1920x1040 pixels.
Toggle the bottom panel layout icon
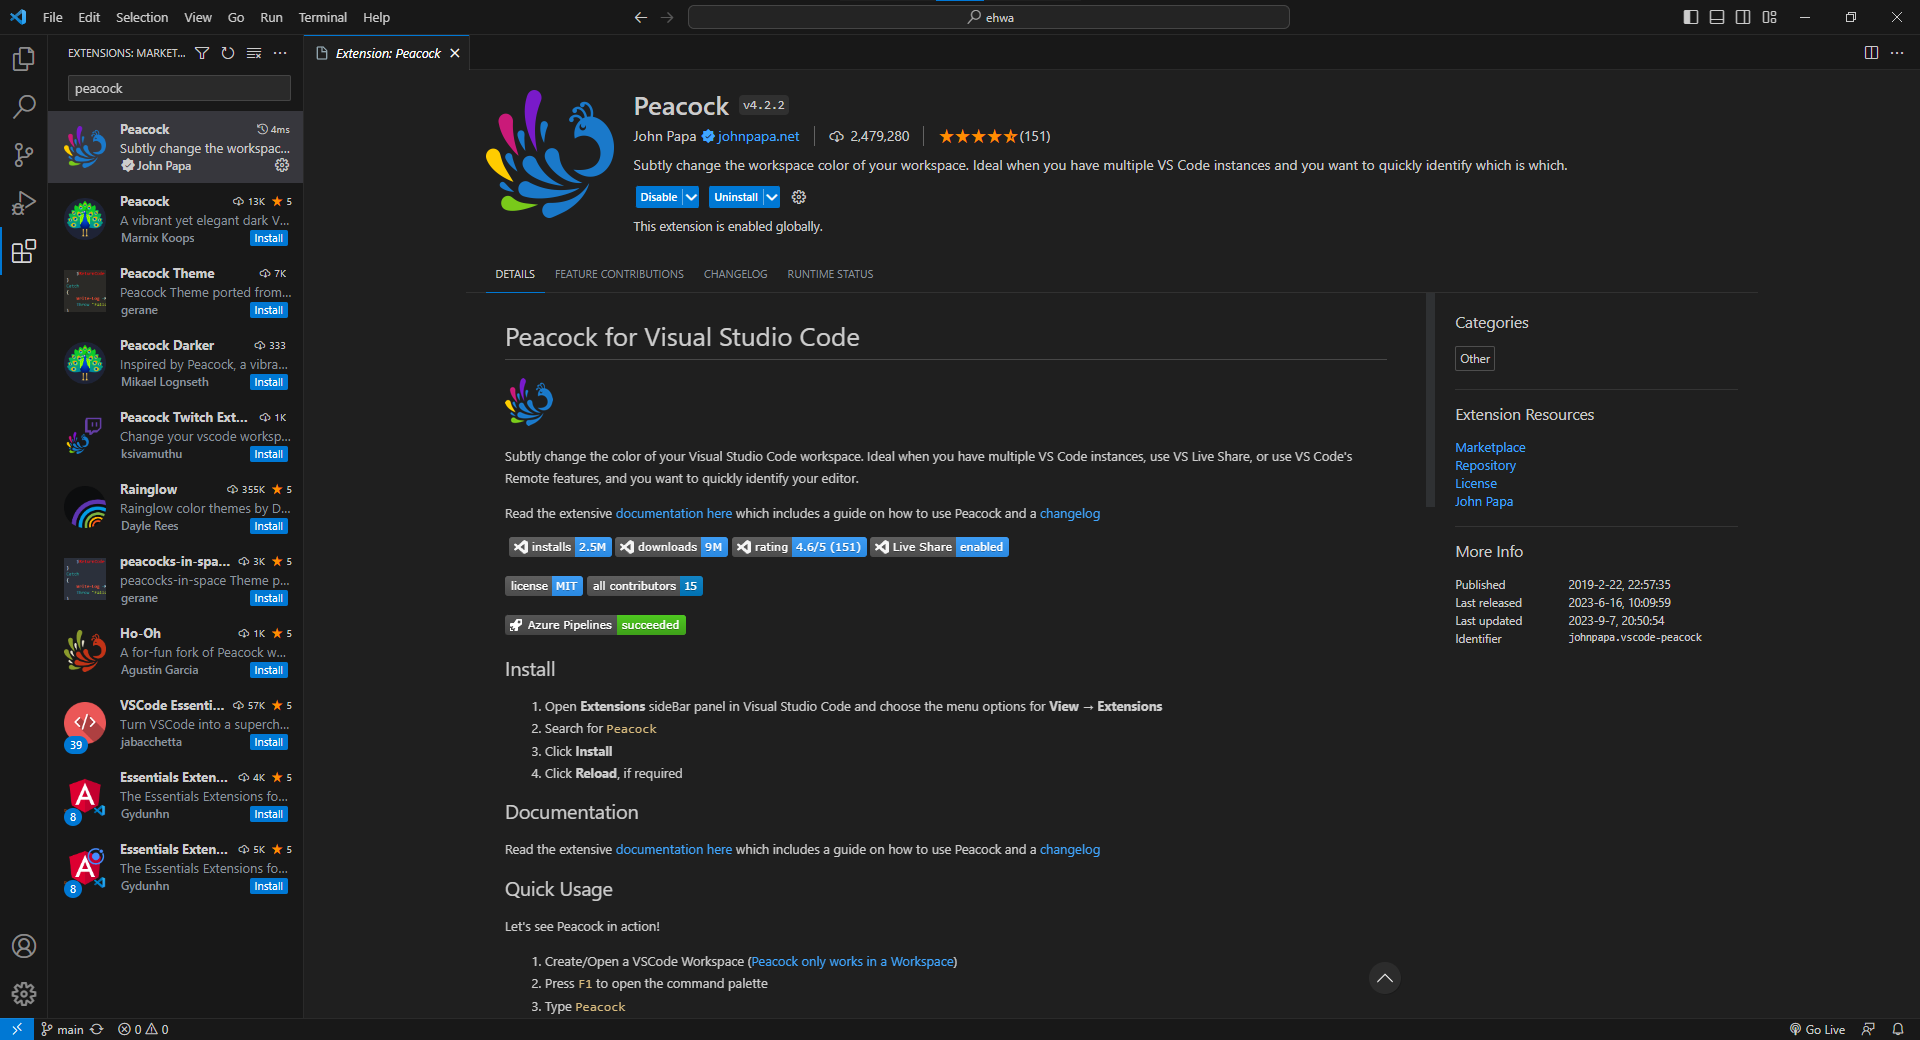coord(1717,17)
